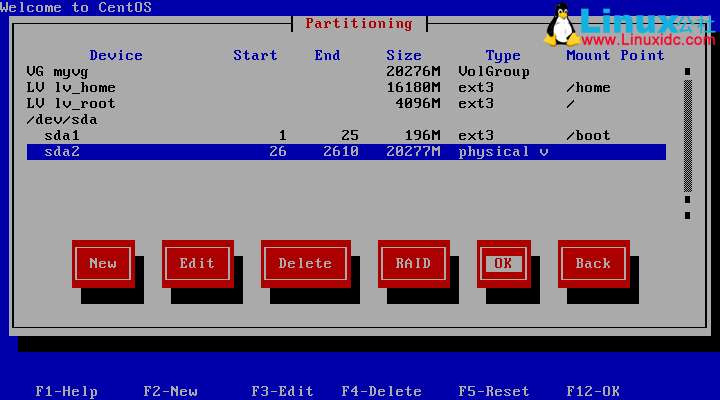Image resolution: width=720 pixels, height=400 pixels.
Task: Select the LV lv_root row
Action: click(x=346, y=104)
